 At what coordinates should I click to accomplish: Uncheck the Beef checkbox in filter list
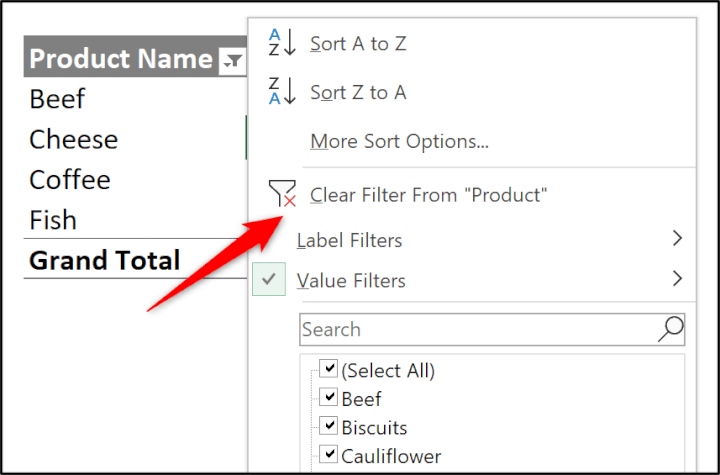(x=328, y=399)
